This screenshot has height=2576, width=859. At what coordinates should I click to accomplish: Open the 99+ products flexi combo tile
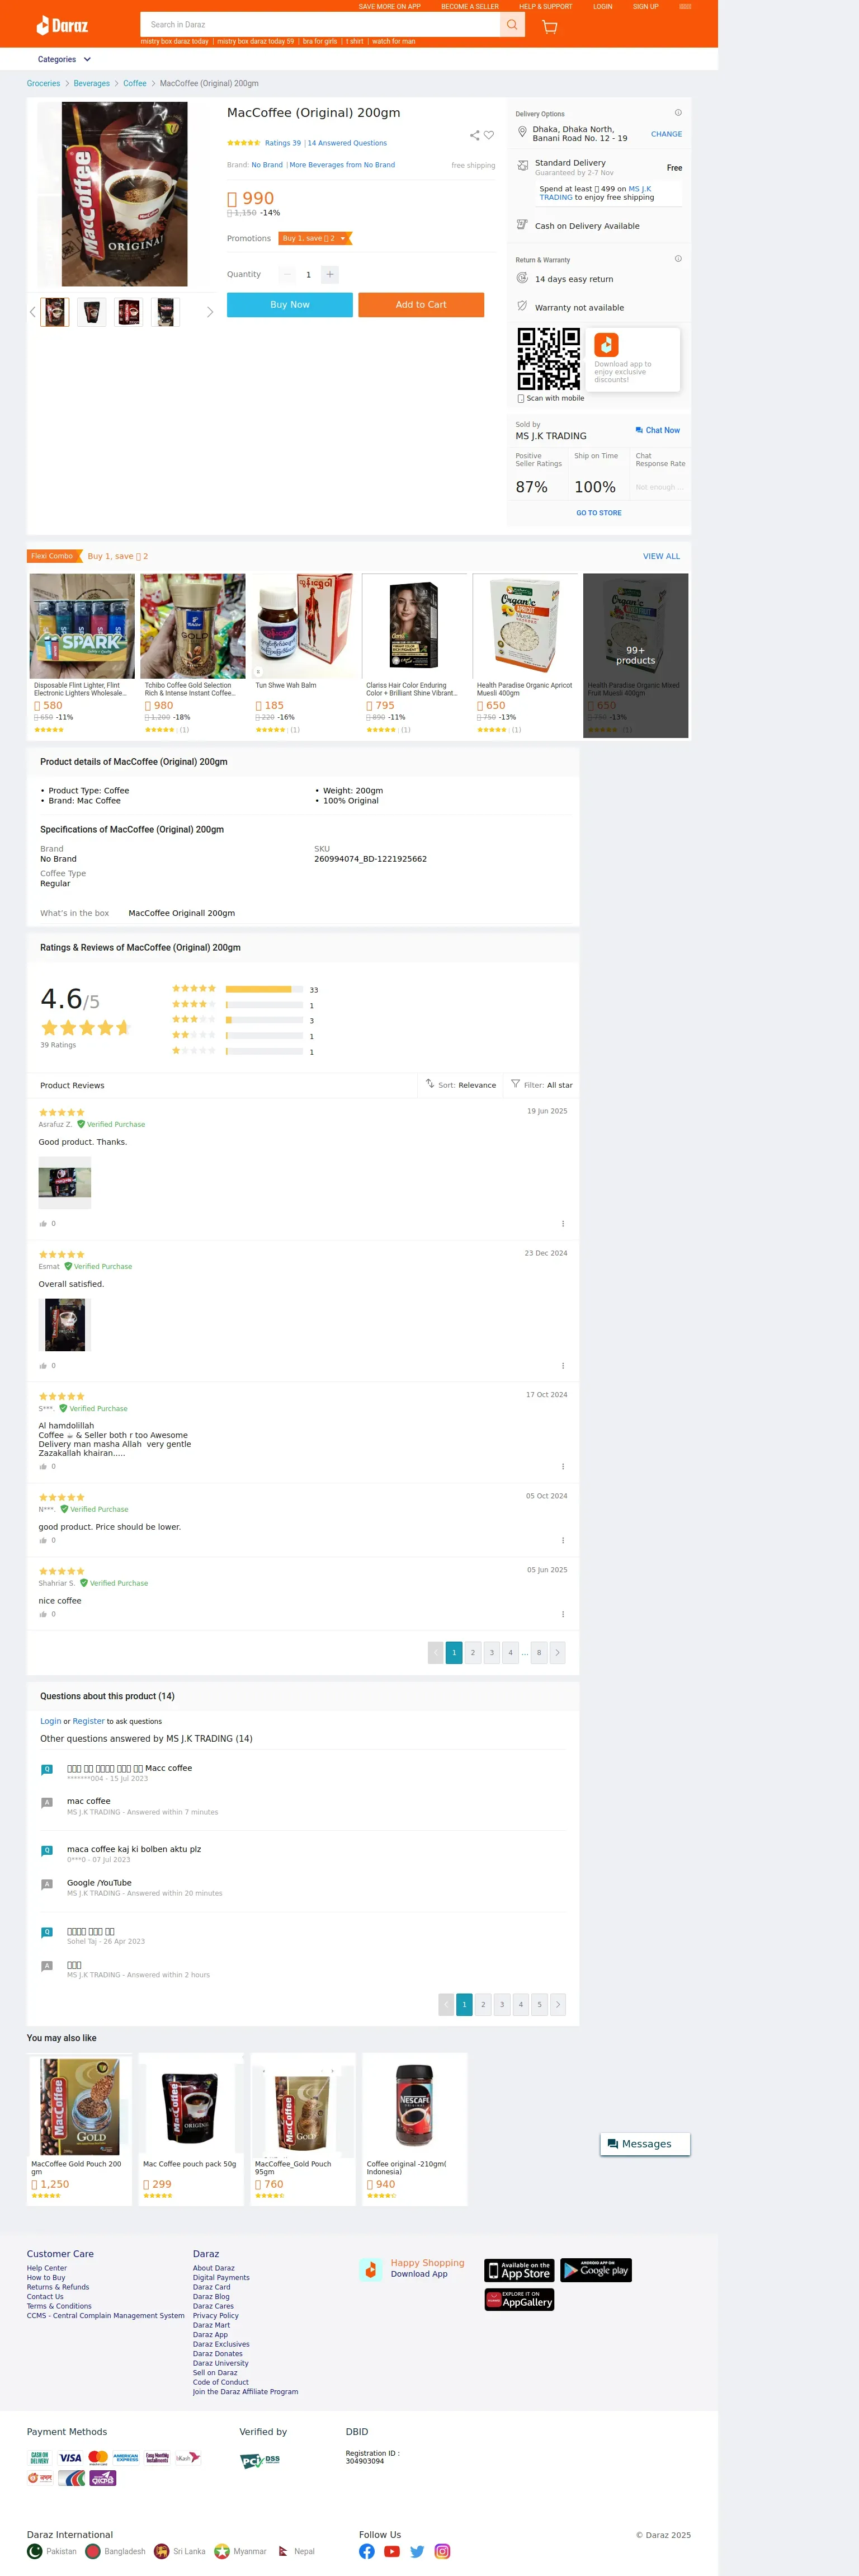[636, 655]
